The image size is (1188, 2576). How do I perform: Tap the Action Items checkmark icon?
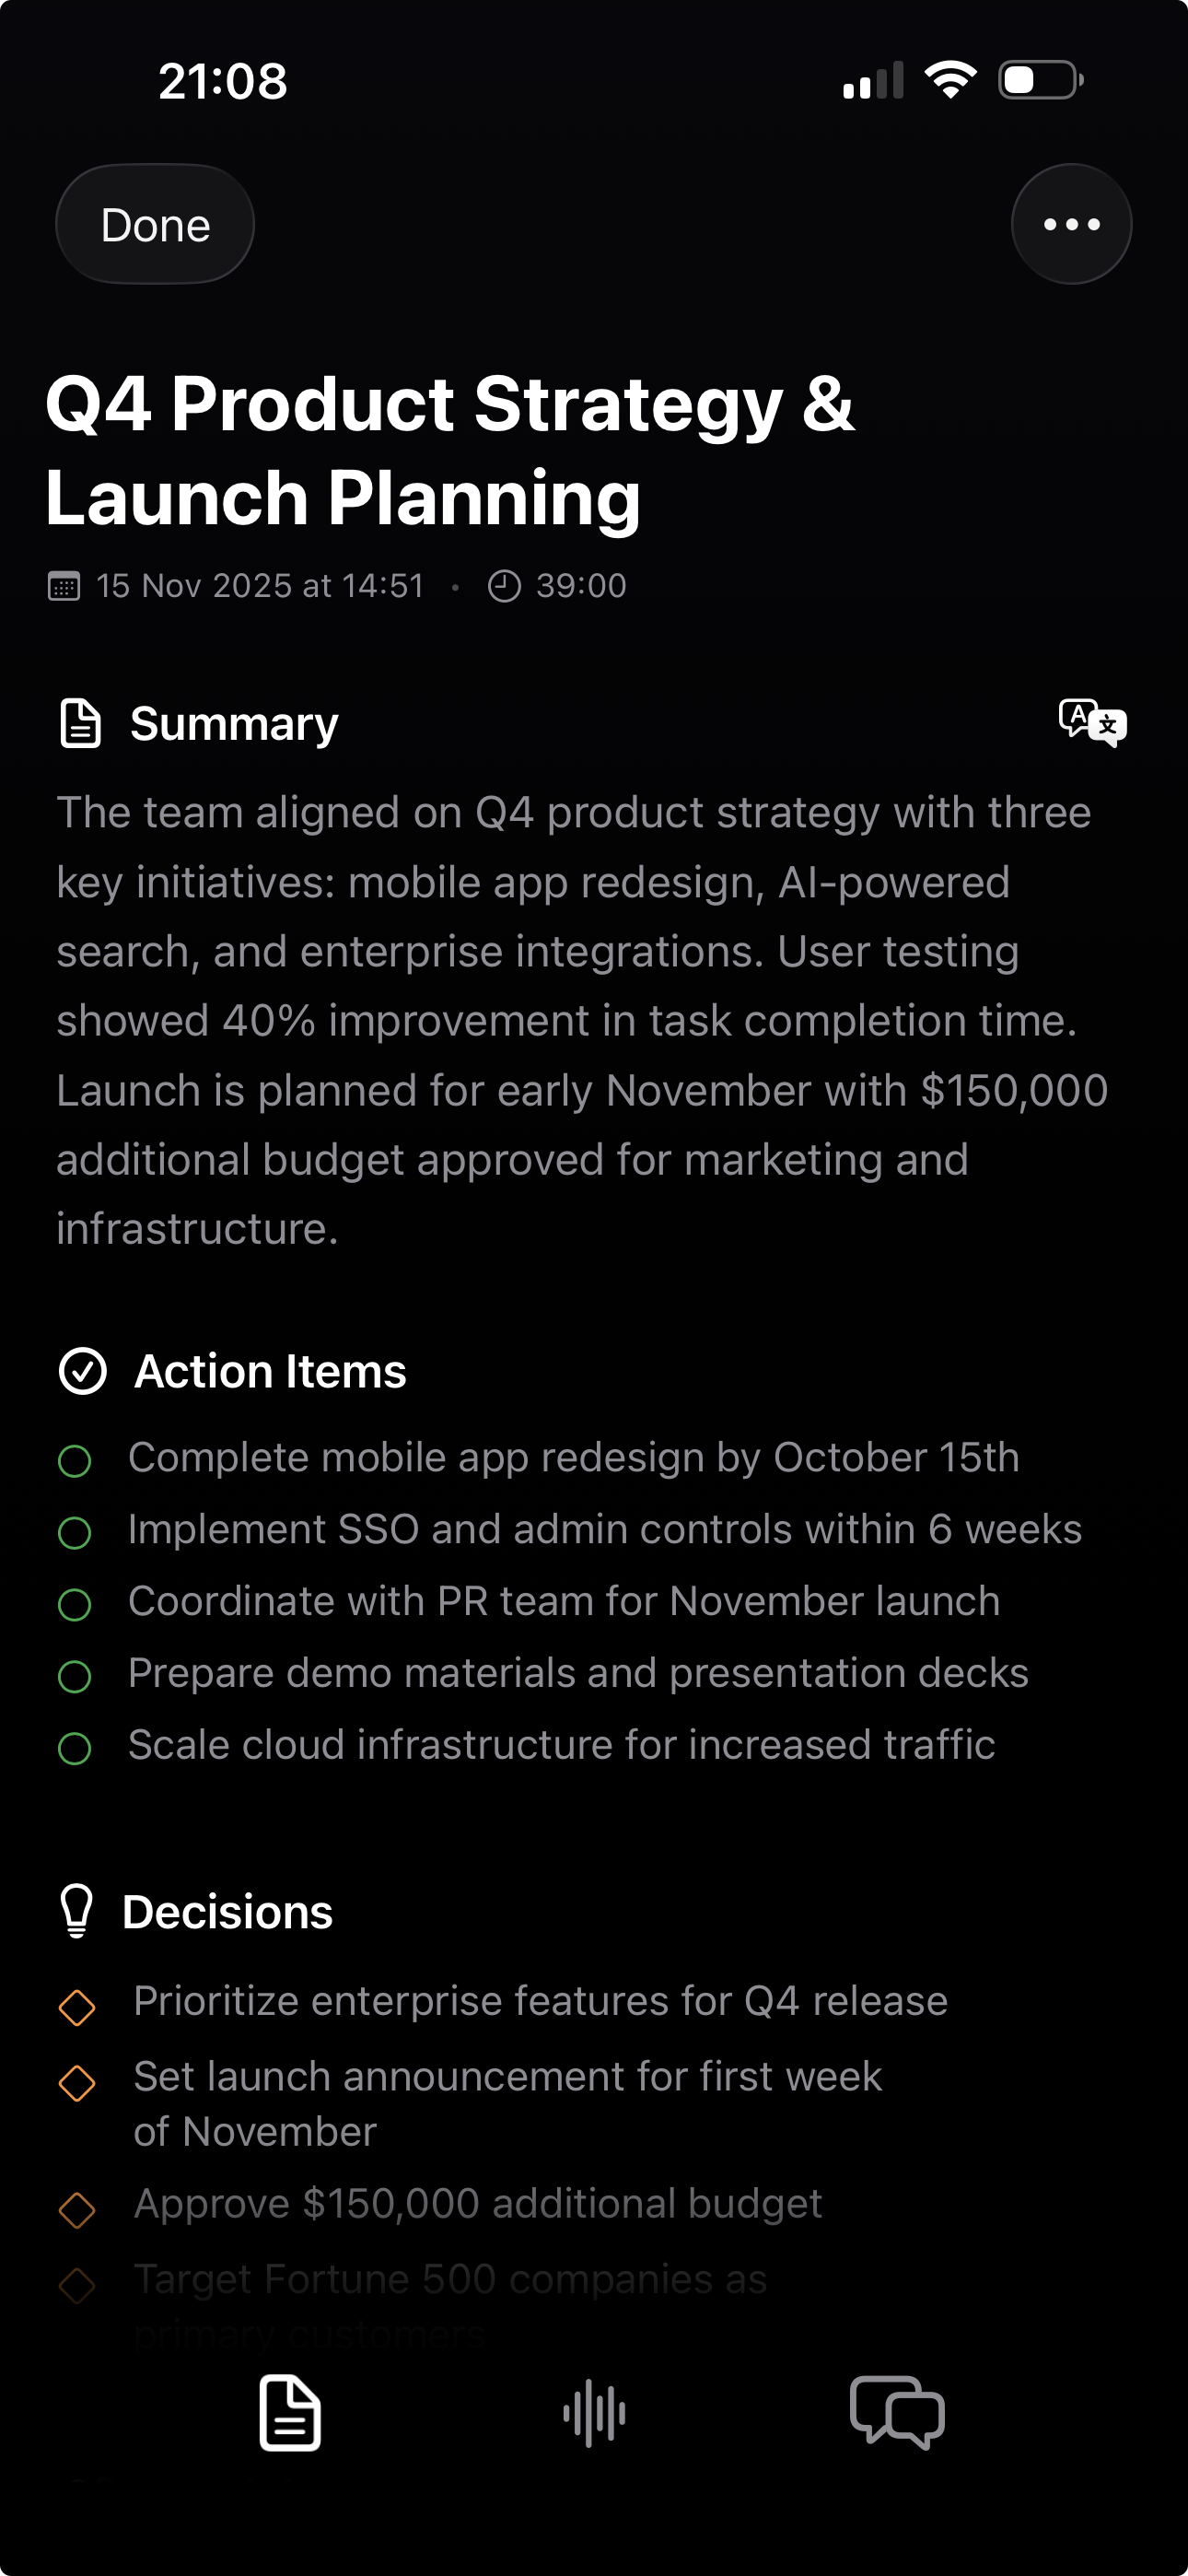coord(83,1371)
